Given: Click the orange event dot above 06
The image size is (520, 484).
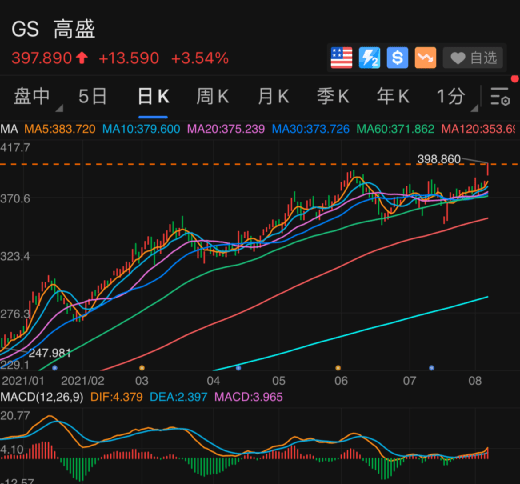Looking at the screenshot, I should pos(338,368).
